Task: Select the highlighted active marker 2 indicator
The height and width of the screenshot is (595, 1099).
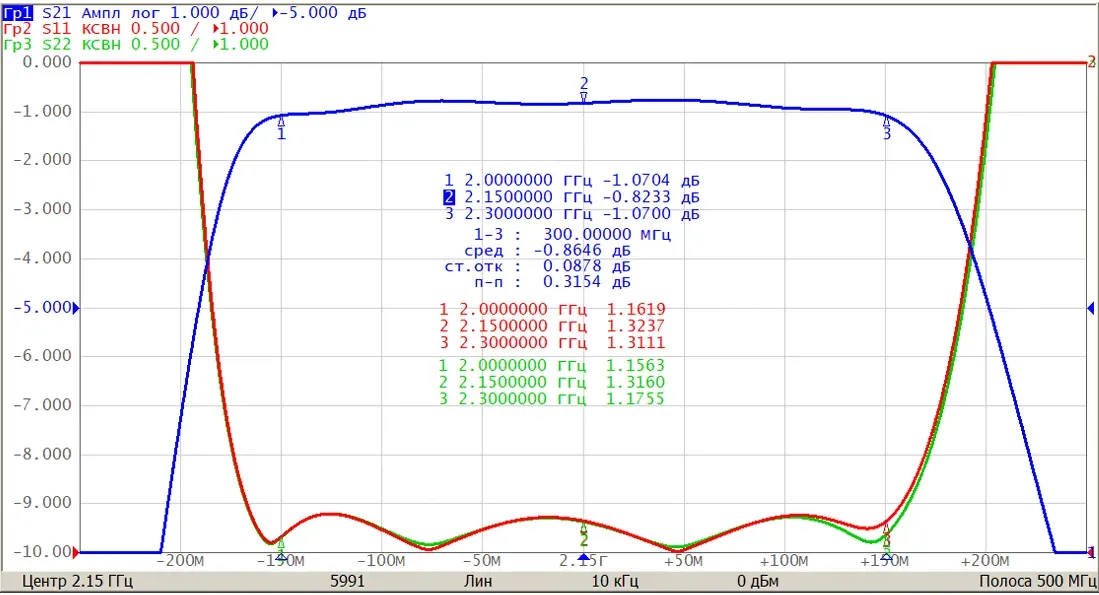Action: 449,198
